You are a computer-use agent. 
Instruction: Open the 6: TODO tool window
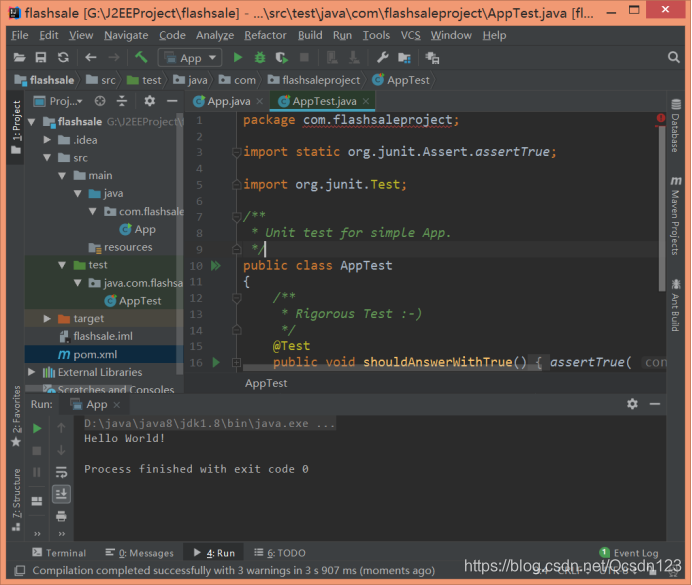280,553
